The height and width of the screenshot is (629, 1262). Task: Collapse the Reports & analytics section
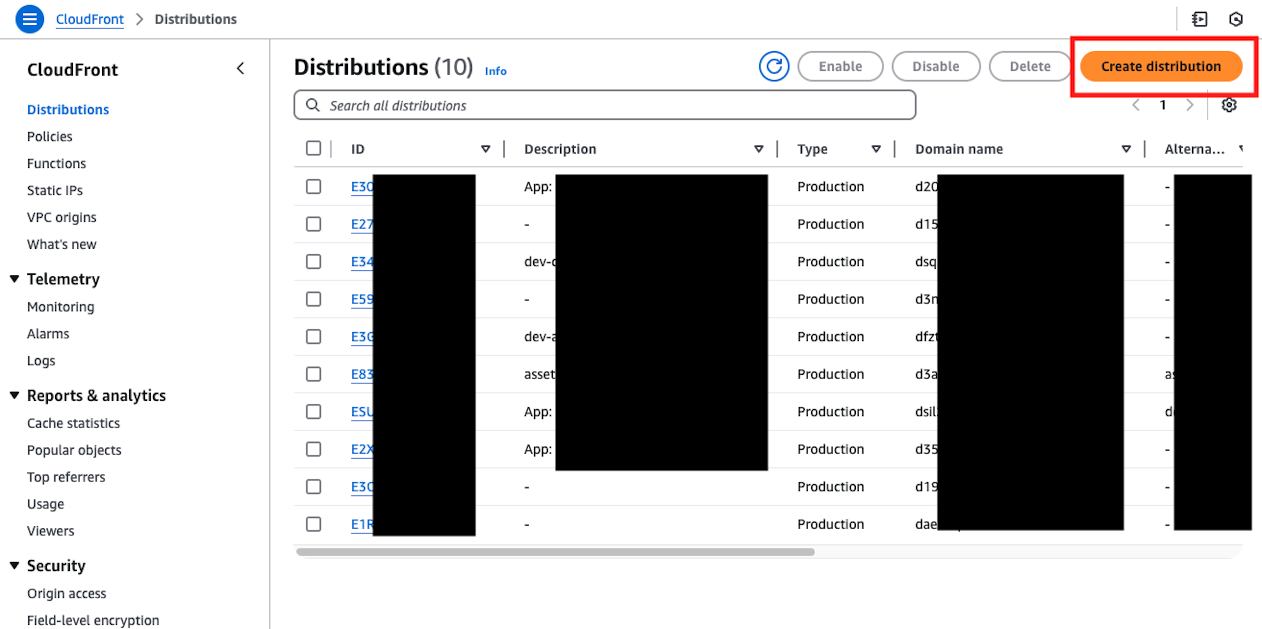pos(14,395)
